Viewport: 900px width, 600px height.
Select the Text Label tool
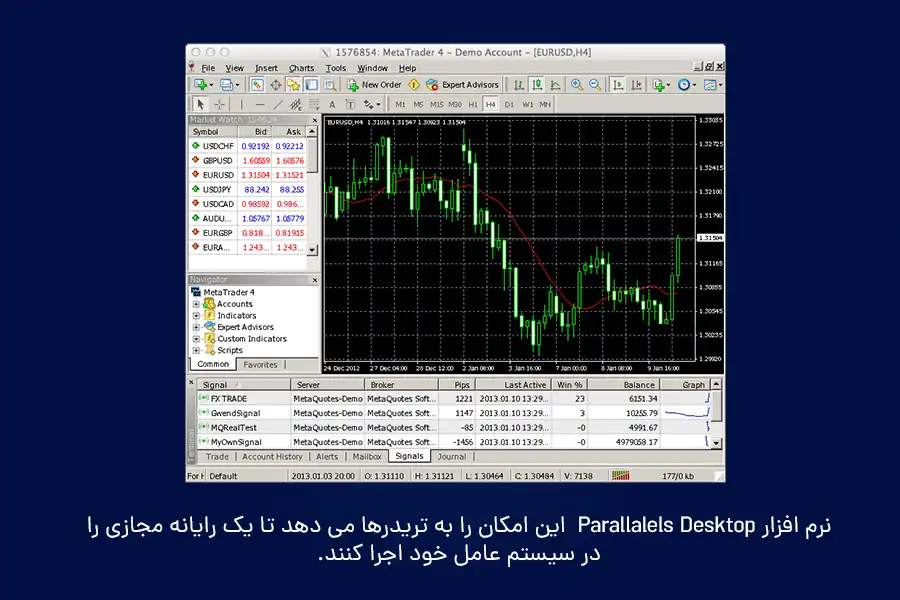(350, 104)
